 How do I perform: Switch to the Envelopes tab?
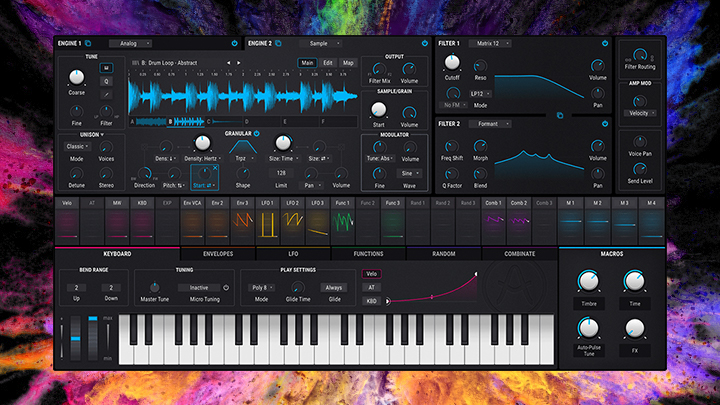(x=217, y=254)
